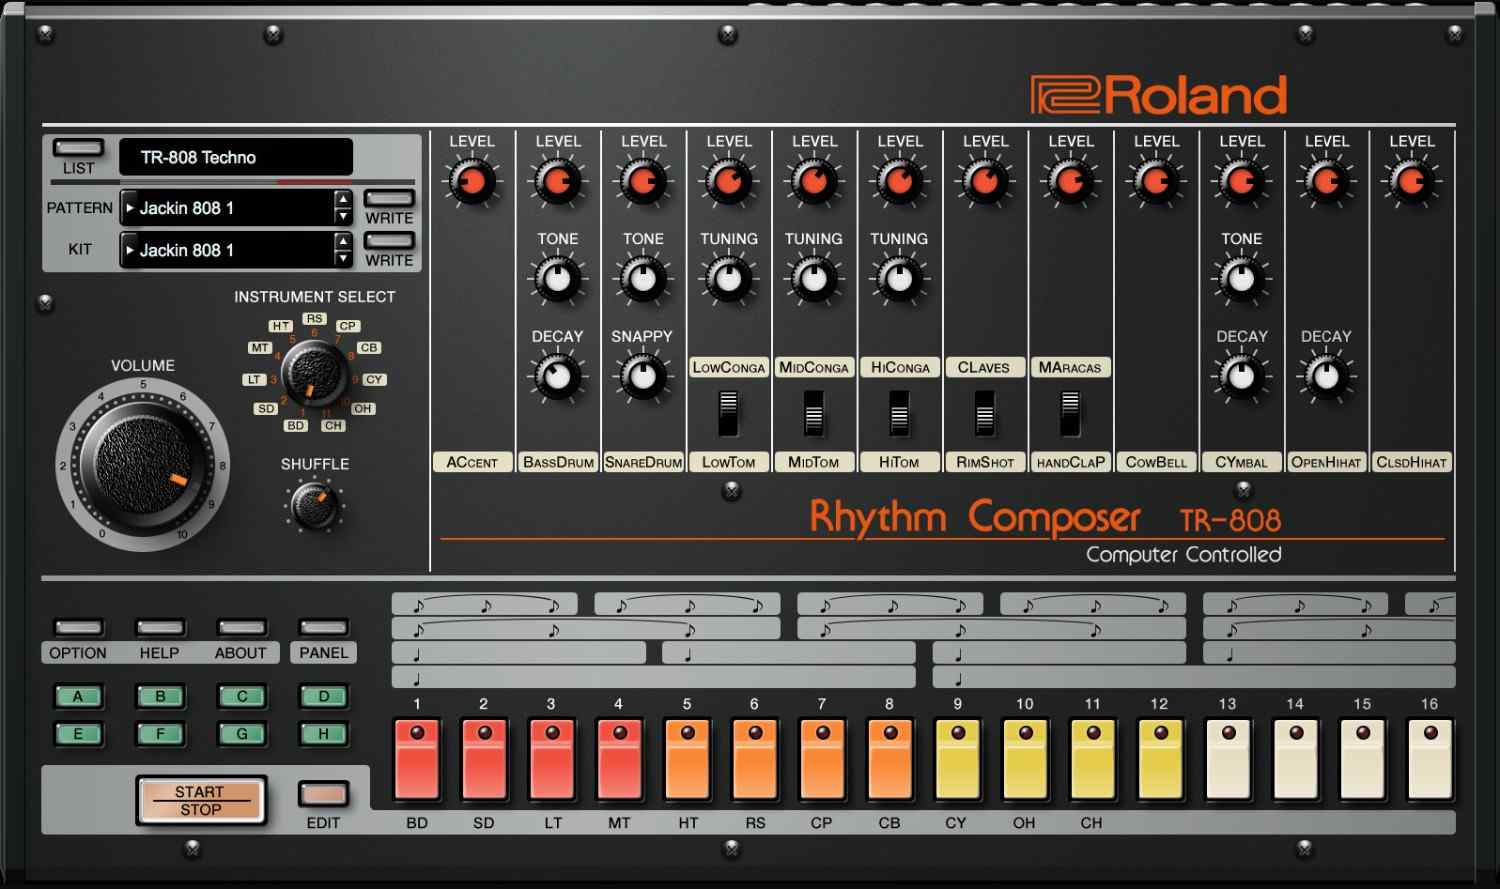The width and height of the screenshot is (1500, 889).
Task: Turn the Accent LEVEL knob
Action: [x=472, y=182]
